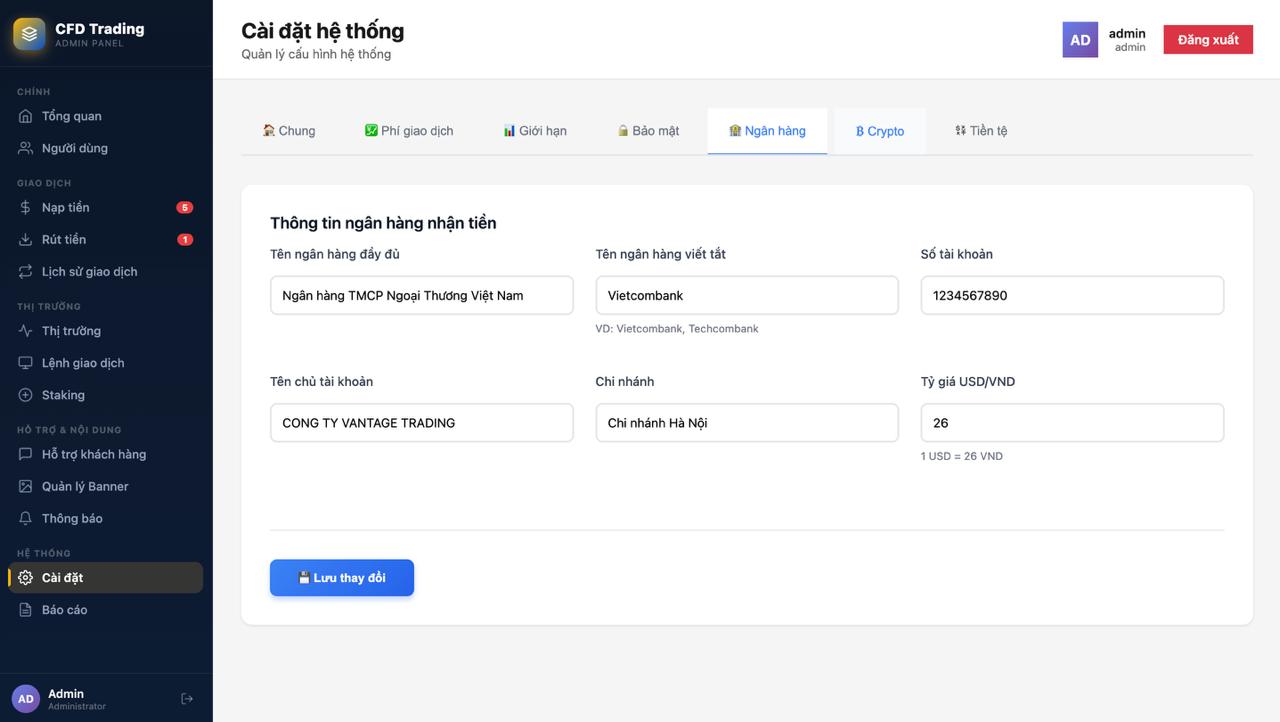Click the Số tài khoản input field

(1071, 295)
